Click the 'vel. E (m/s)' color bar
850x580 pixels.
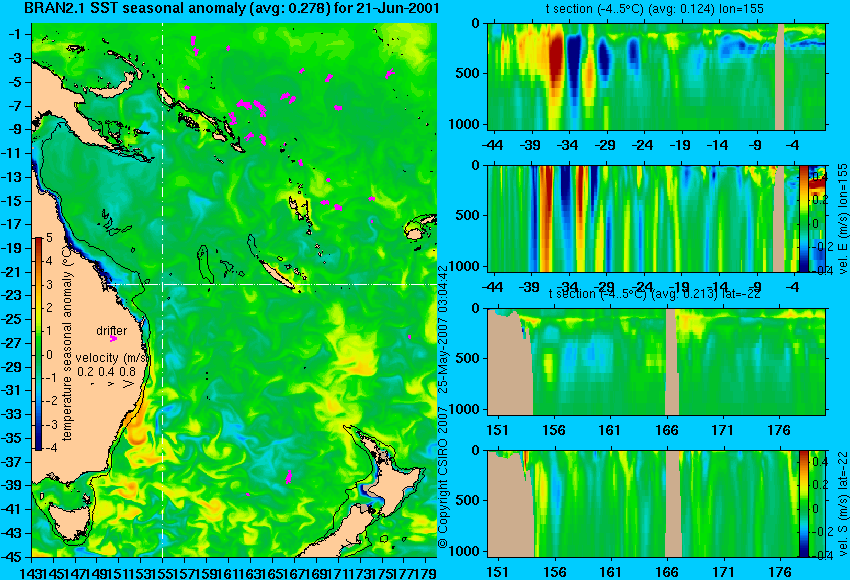[803, 218]
